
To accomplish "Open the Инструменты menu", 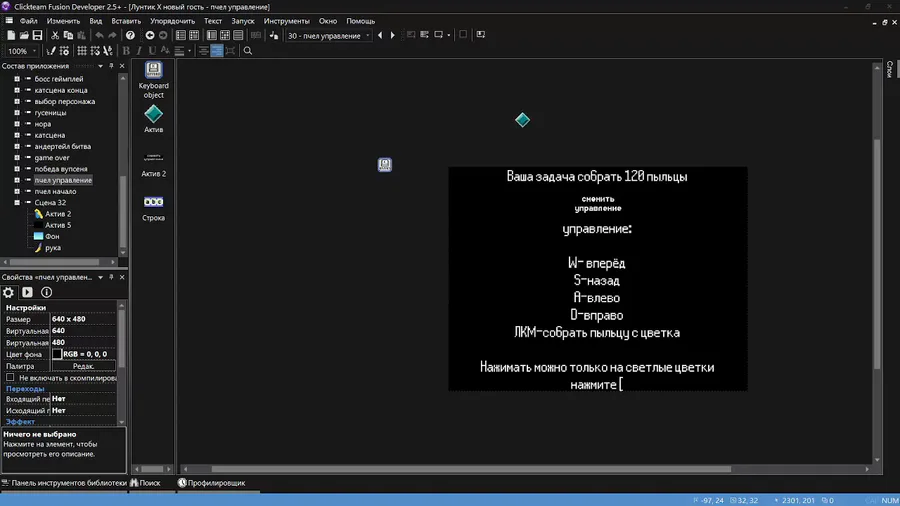I will tap(286, 21).
